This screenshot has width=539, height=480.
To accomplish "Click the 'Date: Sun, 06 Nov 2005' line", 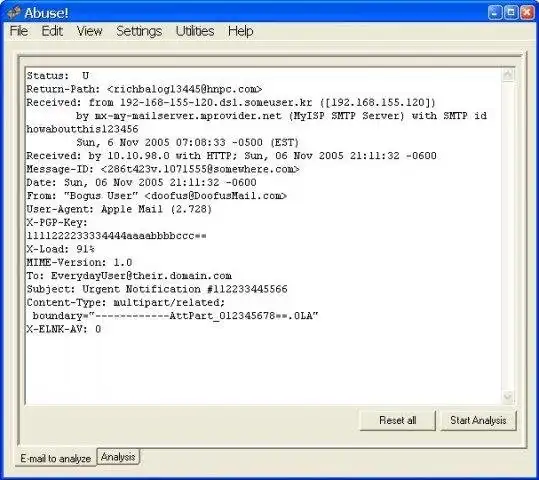I will 141,183.
